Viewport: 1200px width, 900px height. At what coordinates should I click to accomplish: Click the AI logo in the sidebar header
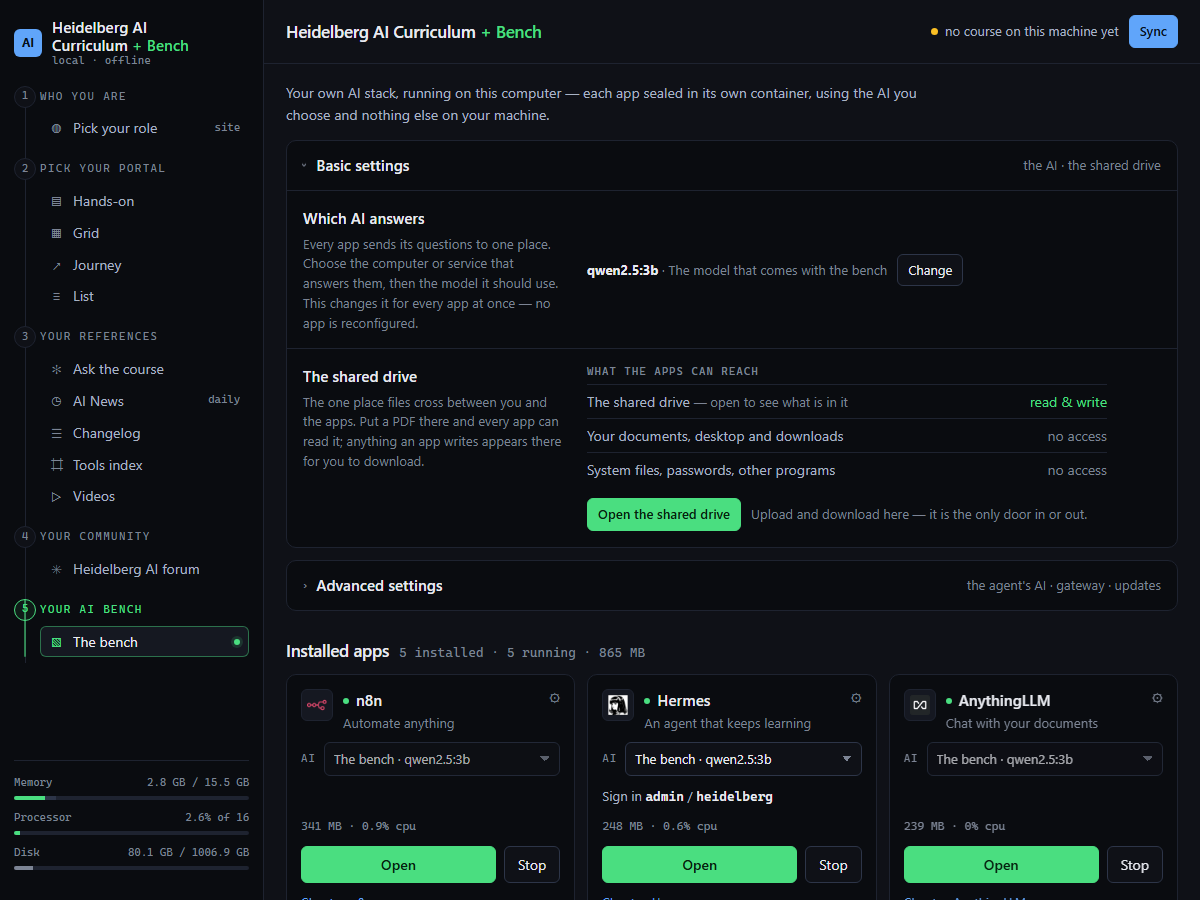click(28, 43)
